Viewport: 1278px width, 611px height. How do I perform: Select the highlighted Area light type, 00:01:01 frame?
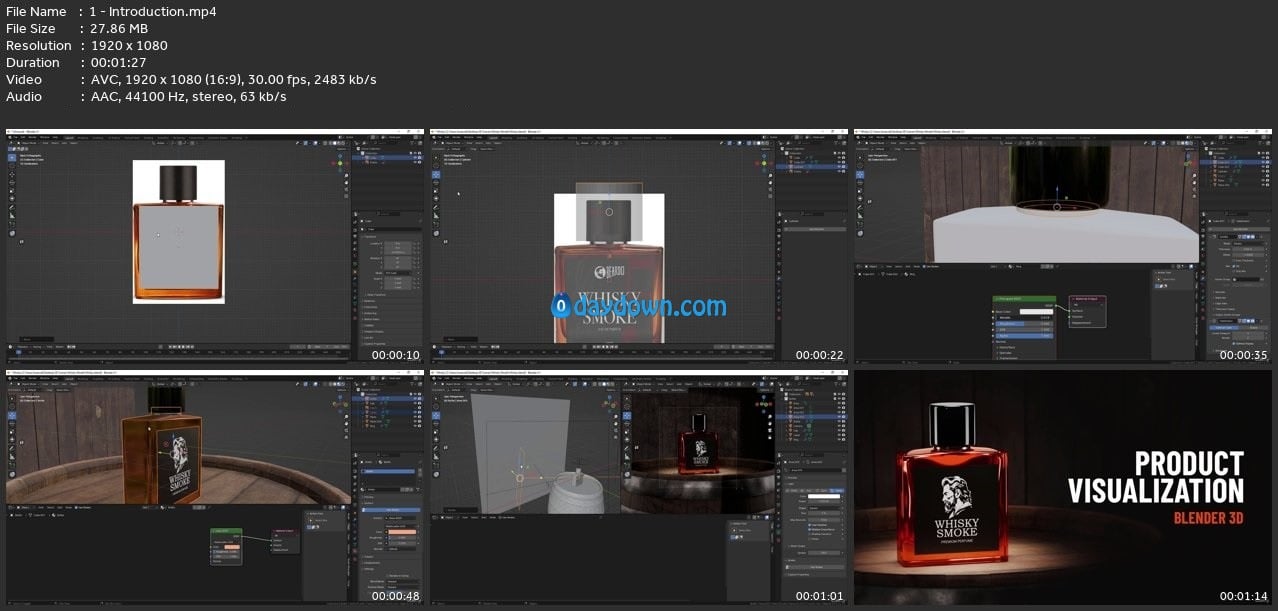837,490
